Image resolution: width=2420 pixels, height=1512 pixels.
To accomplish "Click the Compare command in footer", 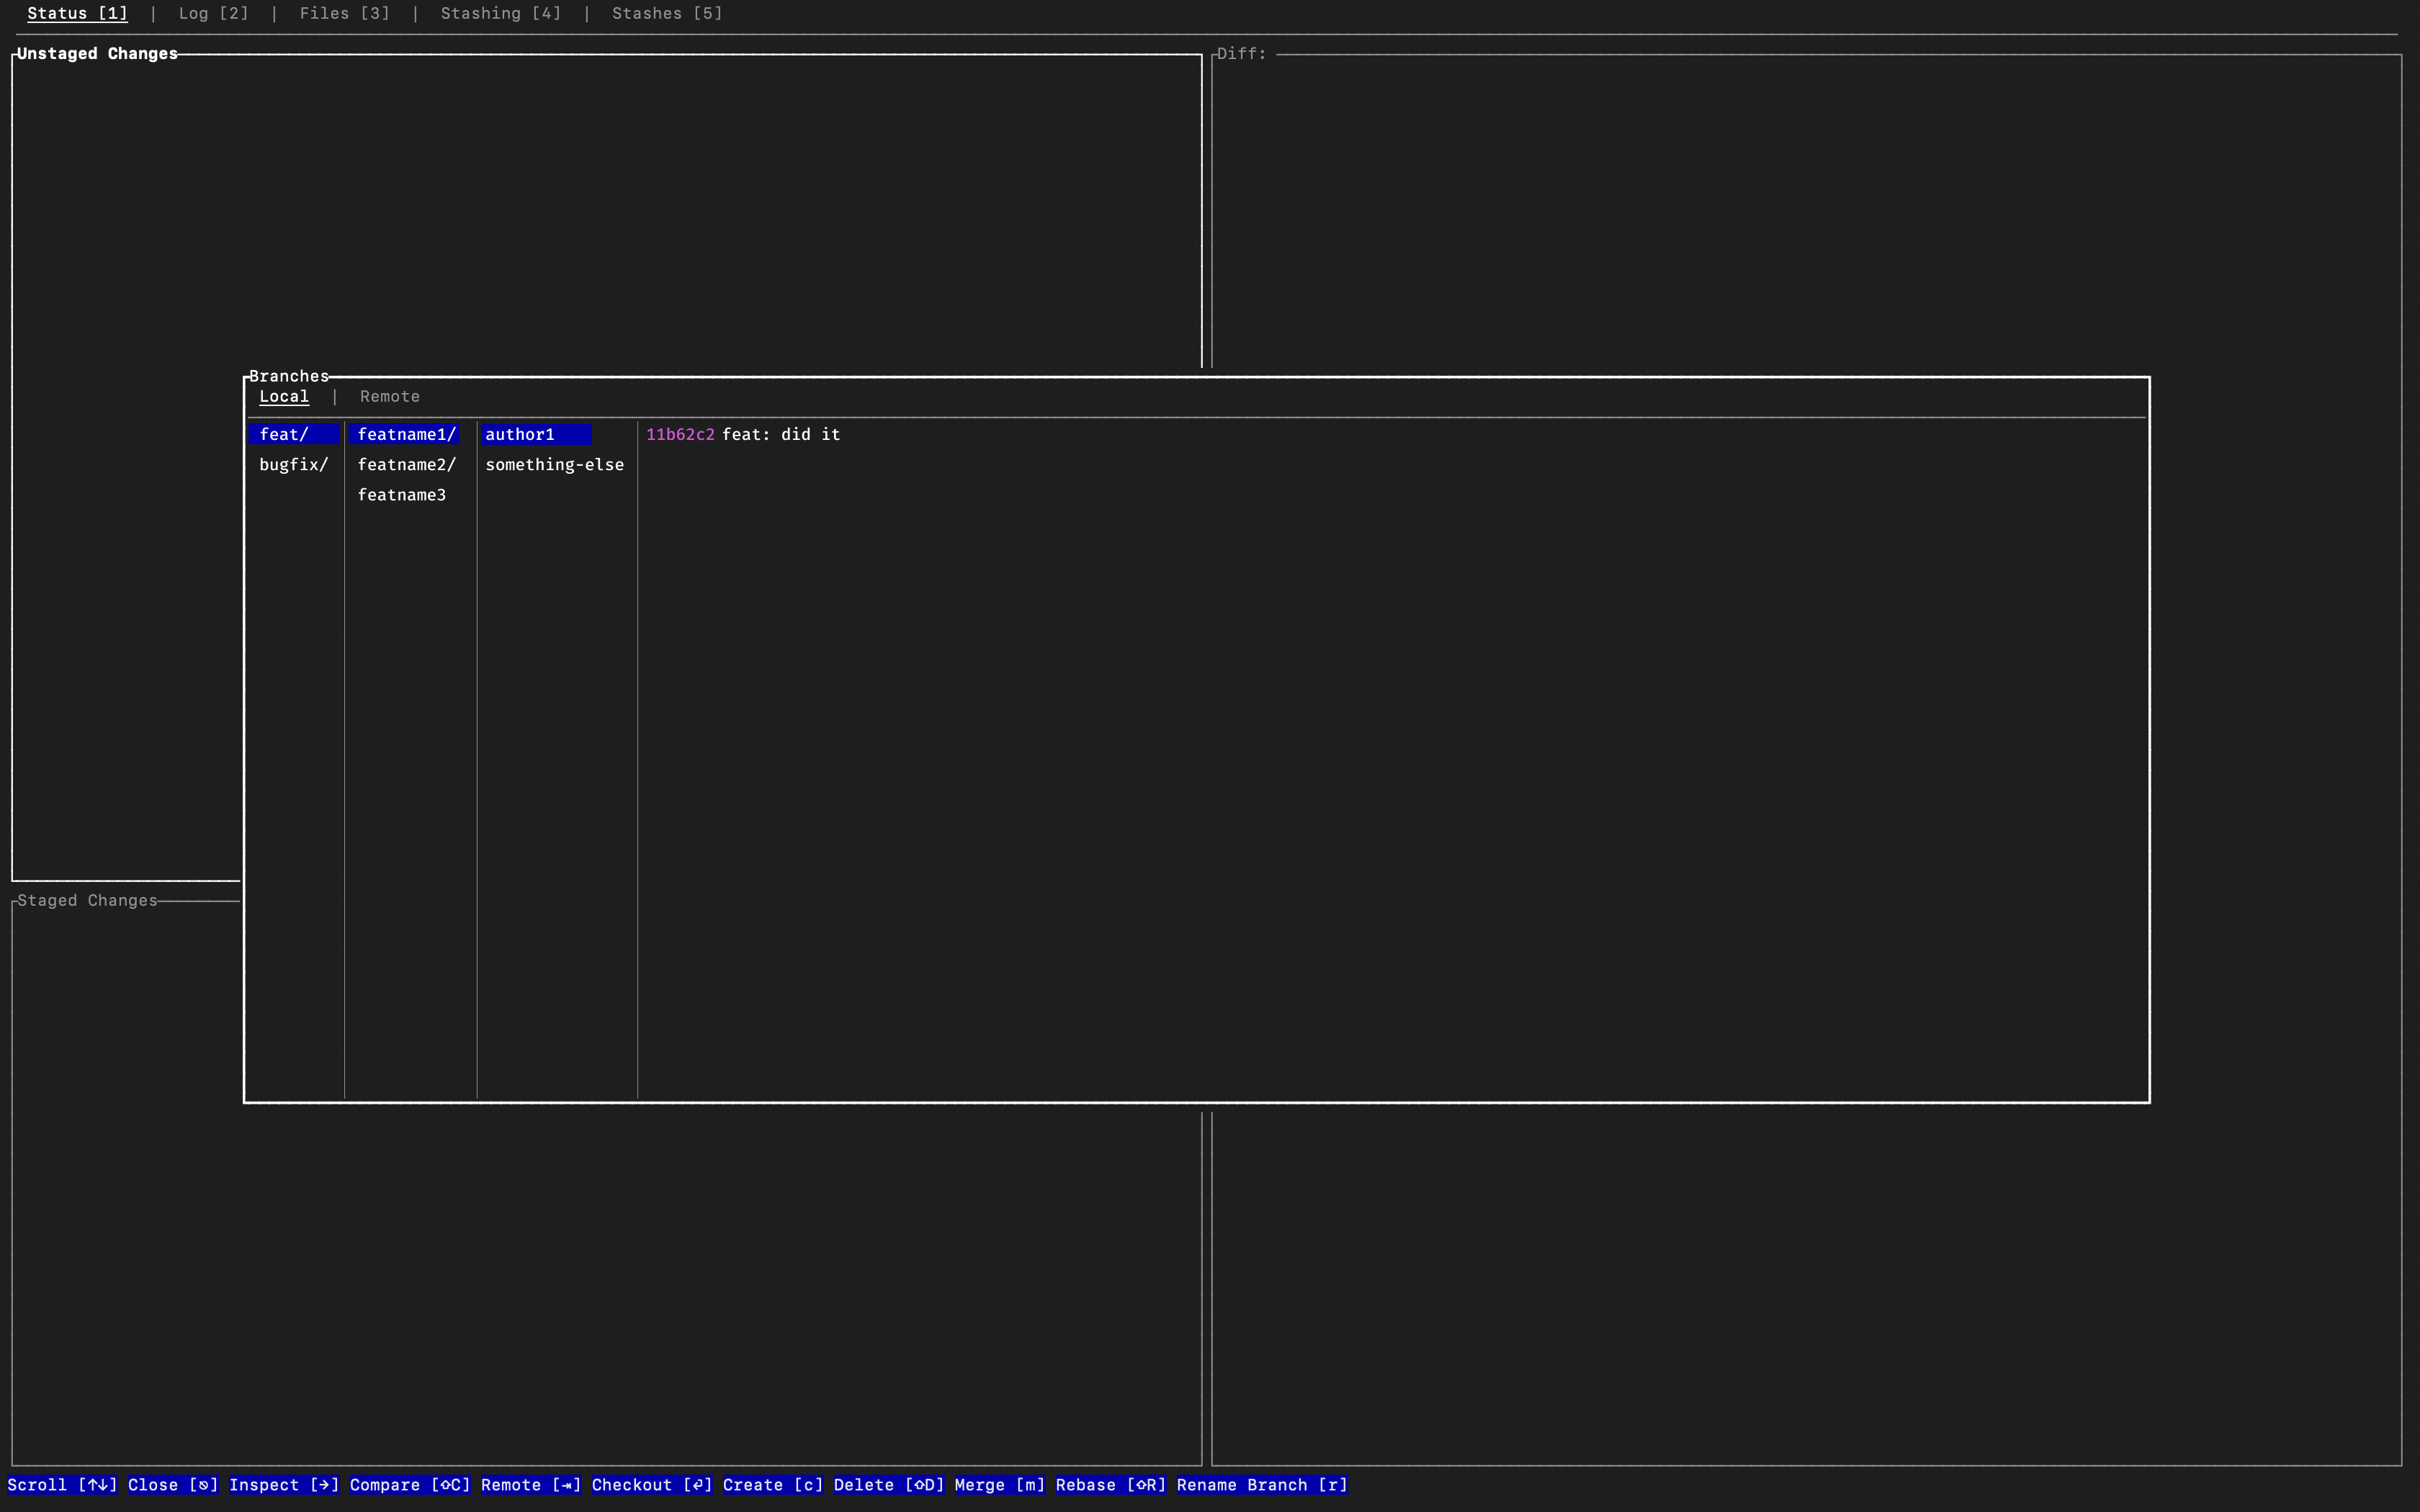I will pos(409,1485).
